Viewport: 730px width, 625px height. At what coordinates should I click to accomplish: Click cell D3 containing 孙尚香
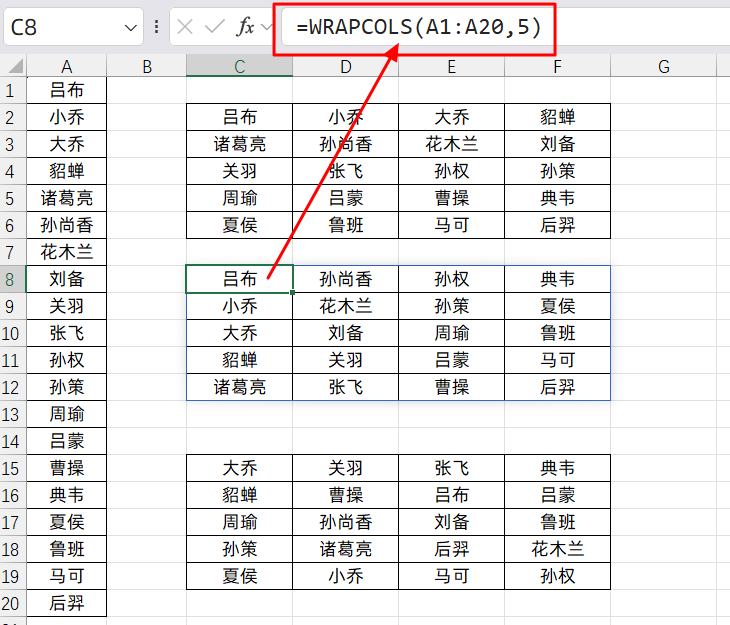pos(345,144)
